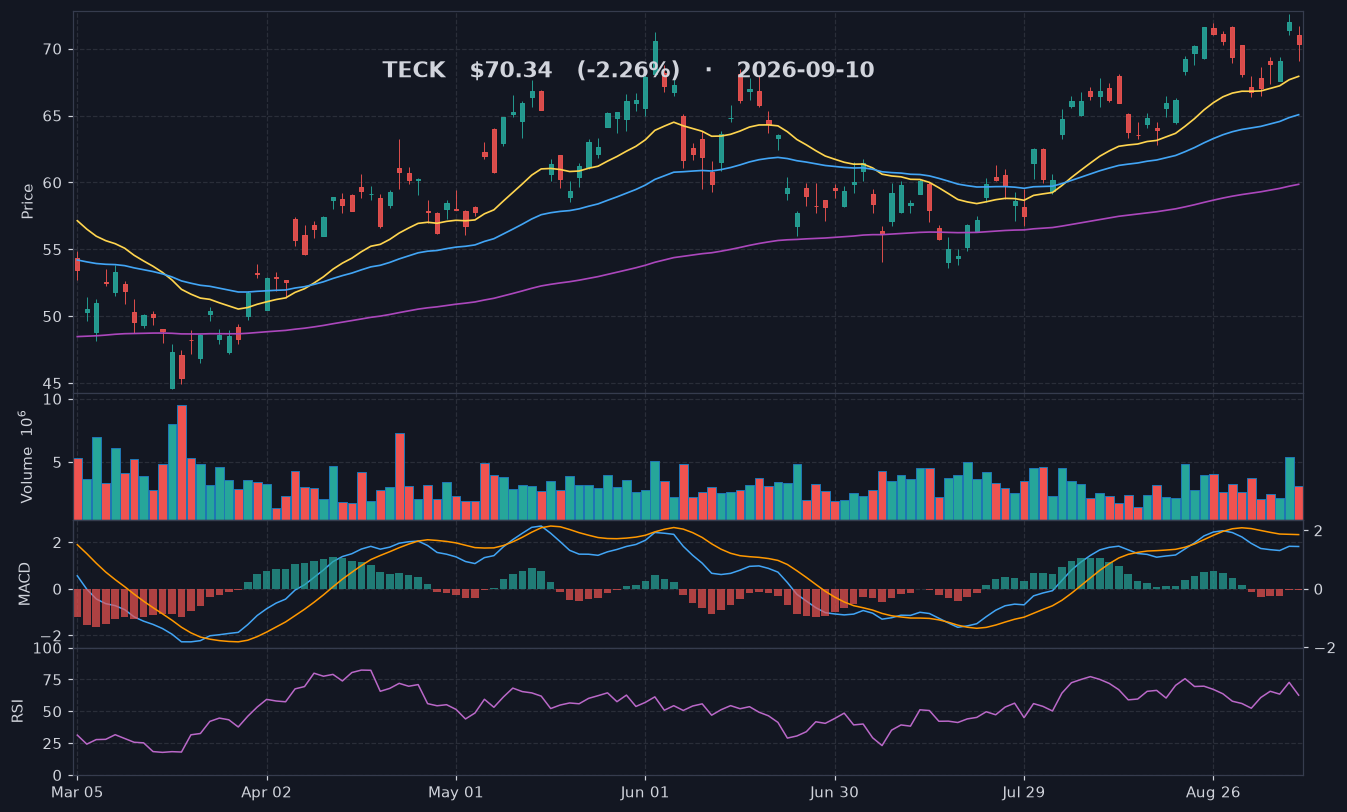This screenshot has height=812, width=1347.
Task: Click the May 01 date label
Action: pyautogui.click(x=456, y=791)
